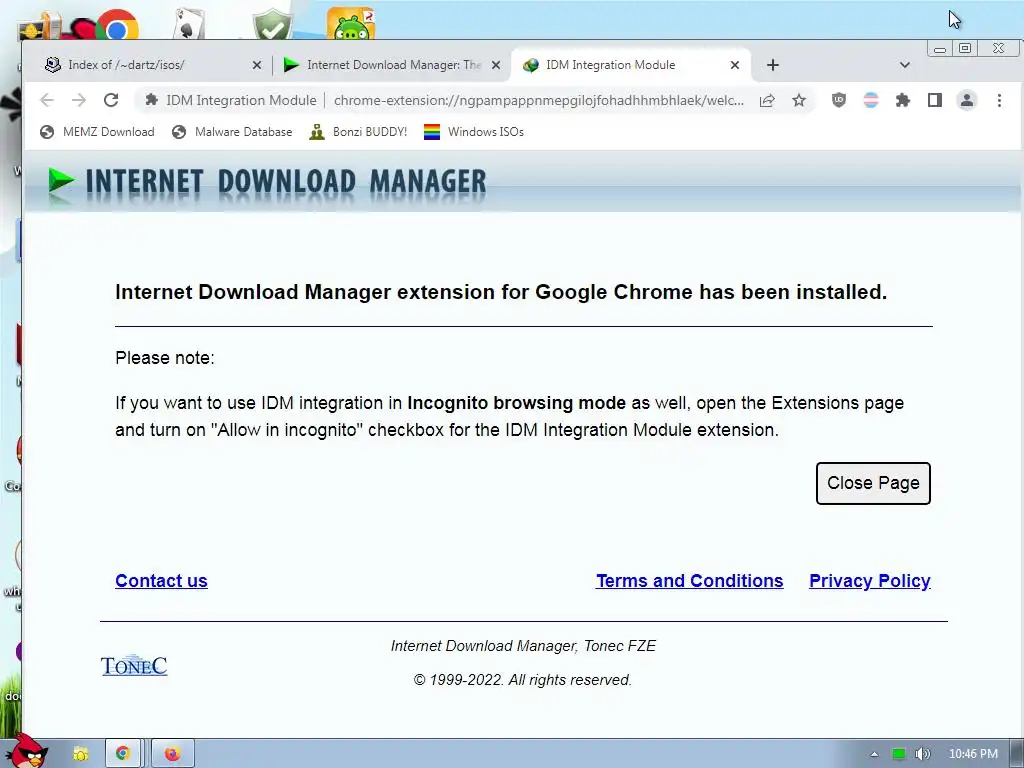Click the green IDM arrow logo in header
This screenshot has width=1024, height=768.
point(61,180)
